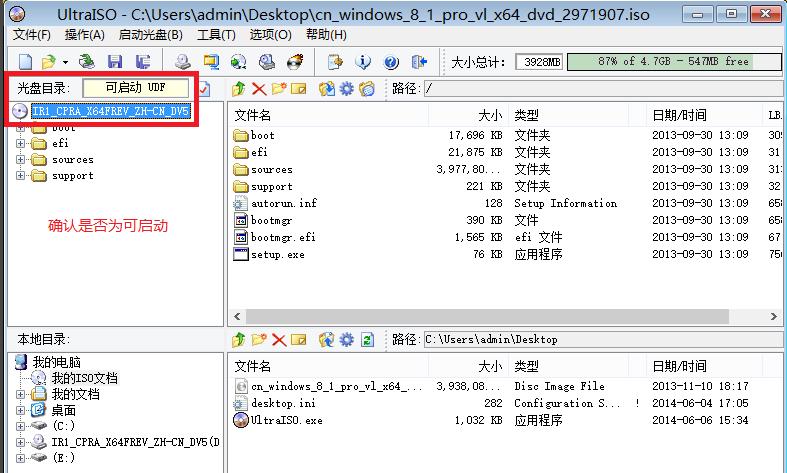The height and width of the screenshot is (473, 787).
Task: Click the Mount to virtual drive icon
Action: [267, 62]
